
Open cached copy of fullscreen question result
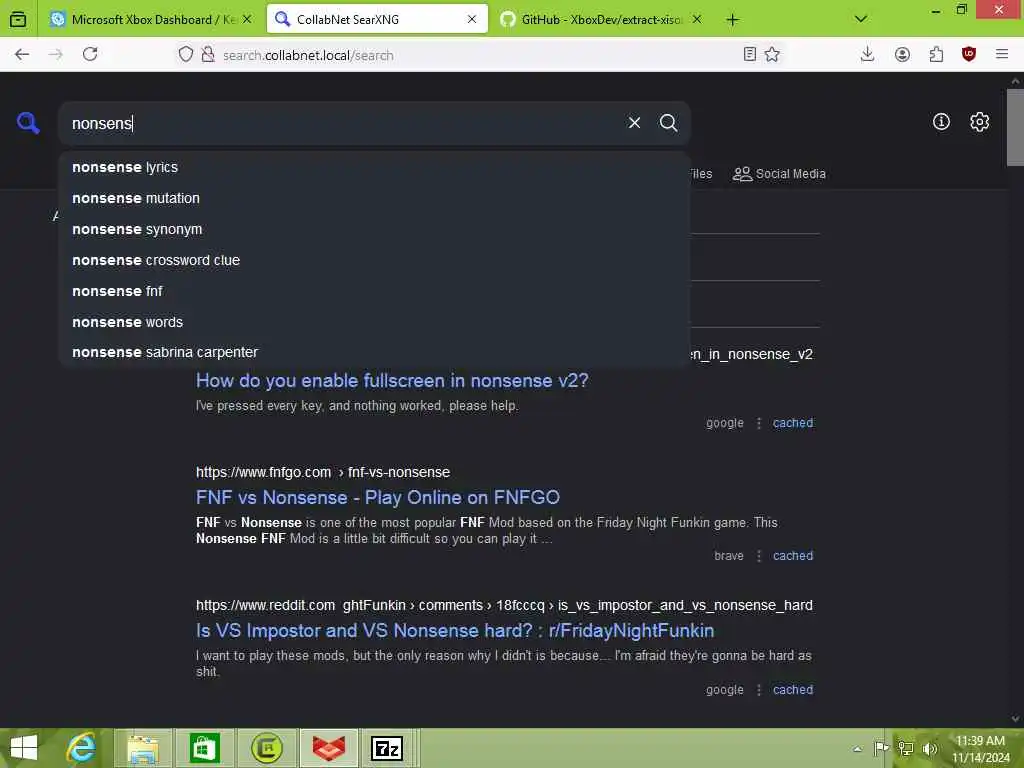(793, 423)
